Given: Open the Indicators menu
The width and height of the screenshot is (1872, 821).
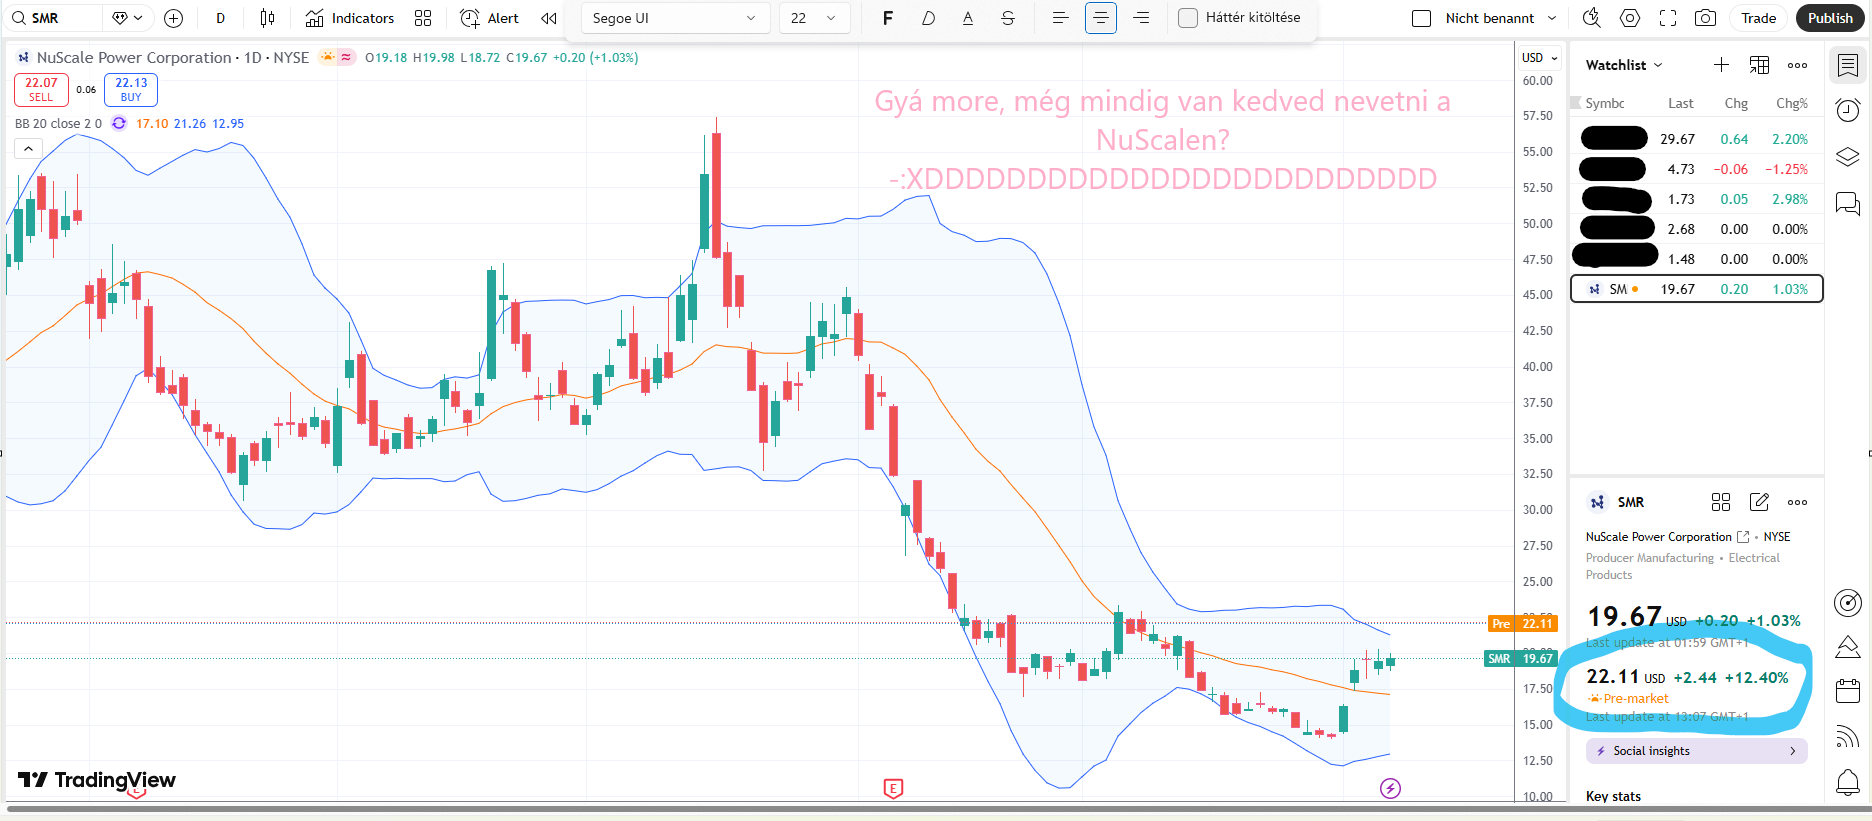Looking at the screenshot, I should tap(350, 18).
